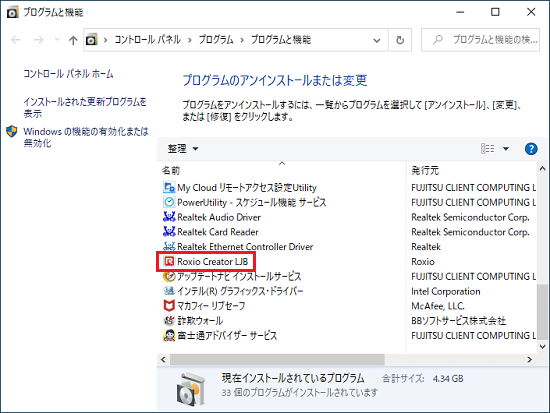Select Realtek Ethernet Controller Driver program name
The width and height of the screenshot is (550, 413).
(x=245, y=247)
